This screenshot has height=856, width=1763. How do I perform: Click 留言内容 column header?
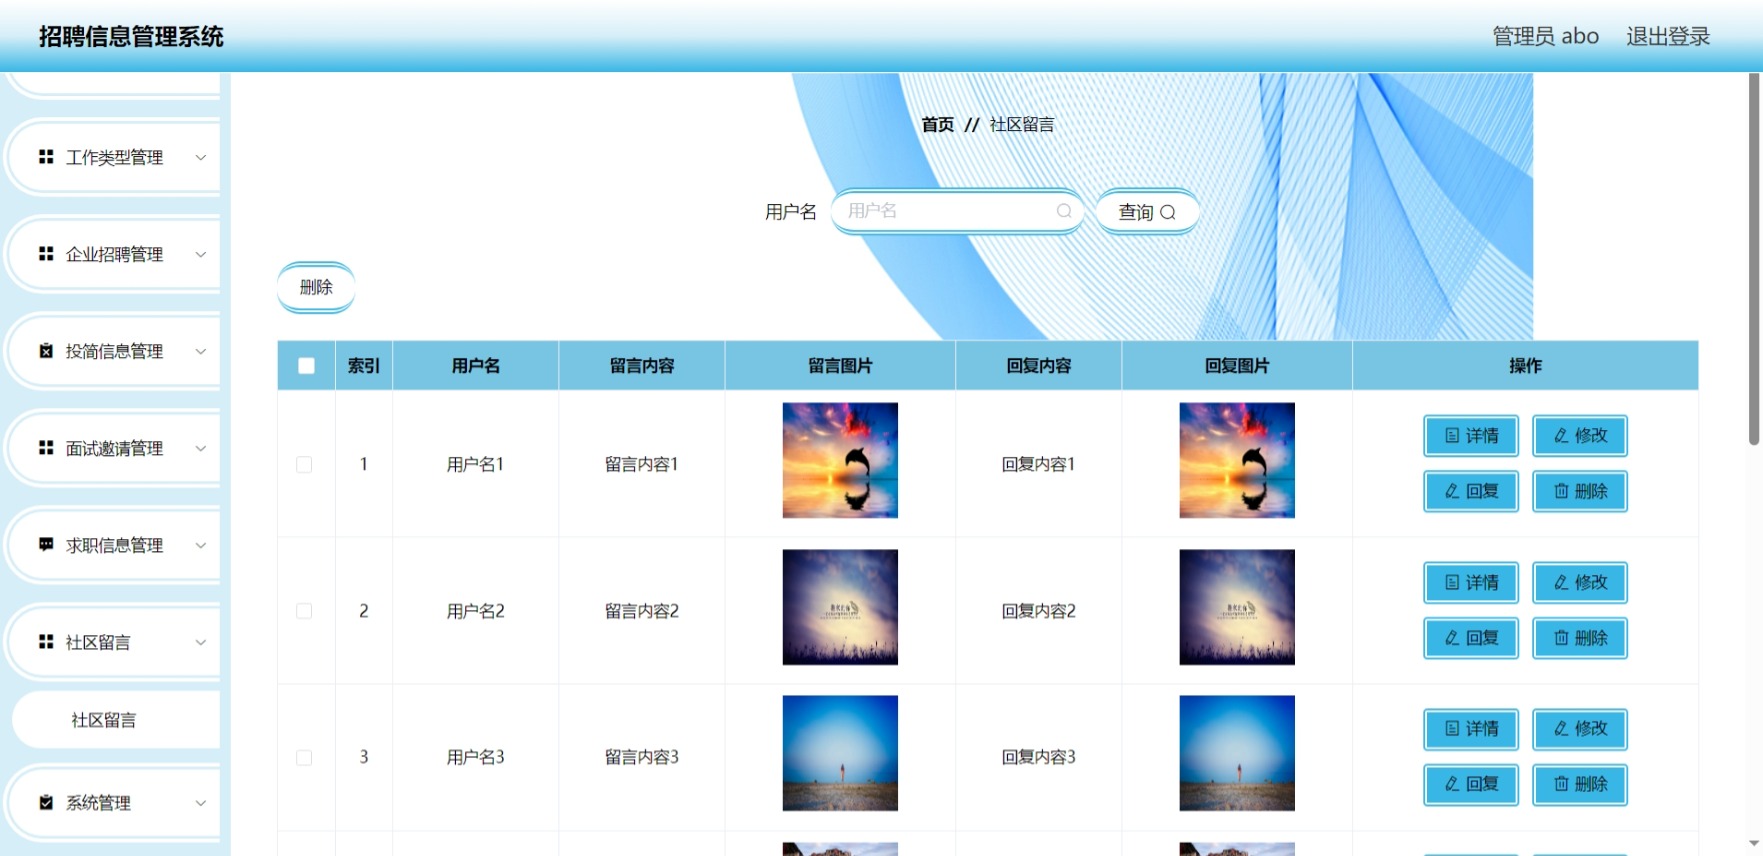(x=642, y=366)
